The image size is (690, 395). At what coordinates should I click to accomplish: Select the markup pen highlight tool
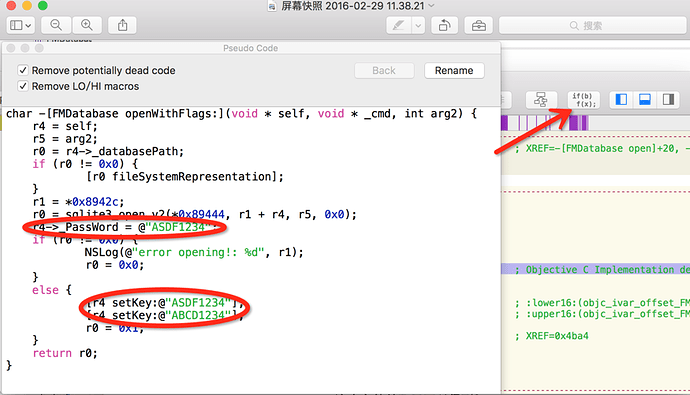(399, 26)
